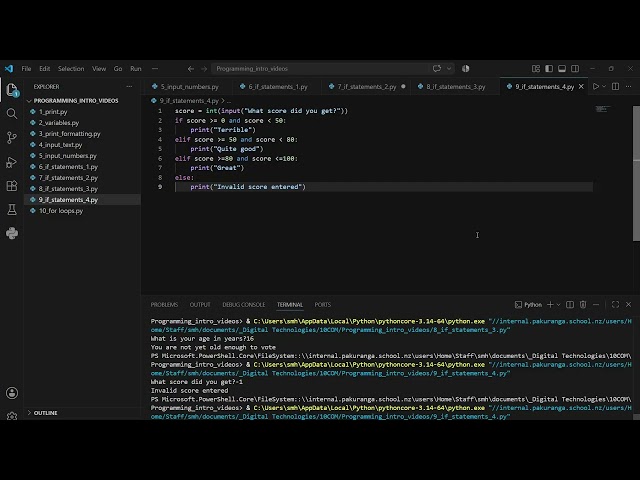Open the Extensions view
The height and width of the screenshot is (480, 640).
click(x=12, y=186)
